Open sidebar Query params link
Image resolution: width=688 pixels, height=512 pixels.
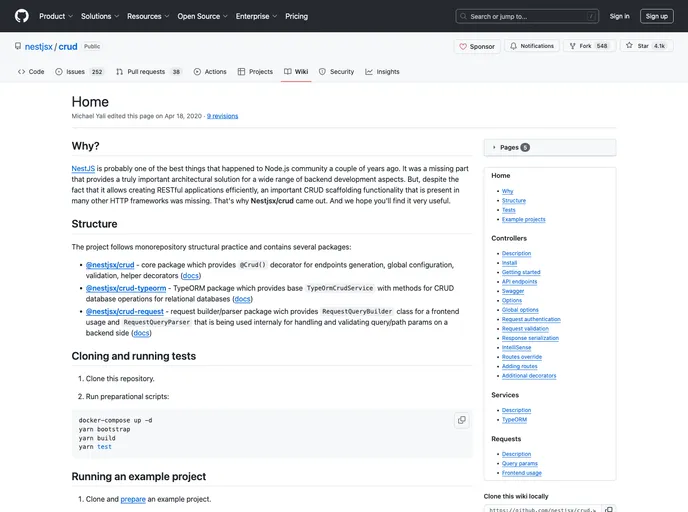[x=520, y=463]
